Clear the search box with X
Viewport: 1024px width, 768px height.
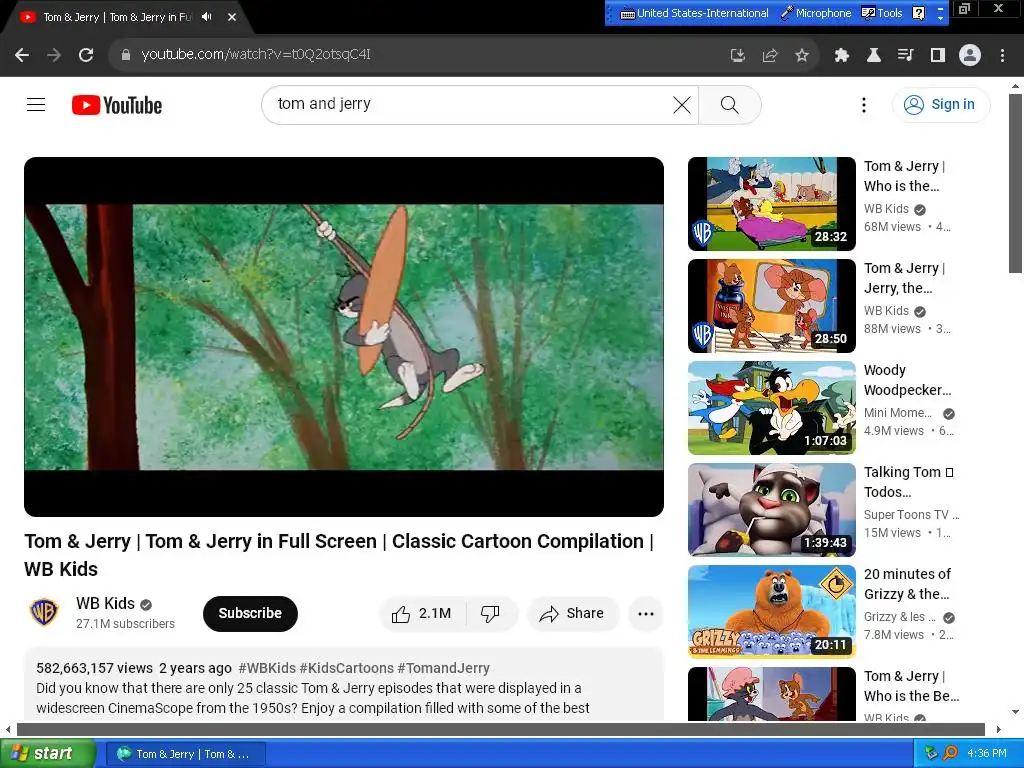pyautogui.click(x=681, y=104)
